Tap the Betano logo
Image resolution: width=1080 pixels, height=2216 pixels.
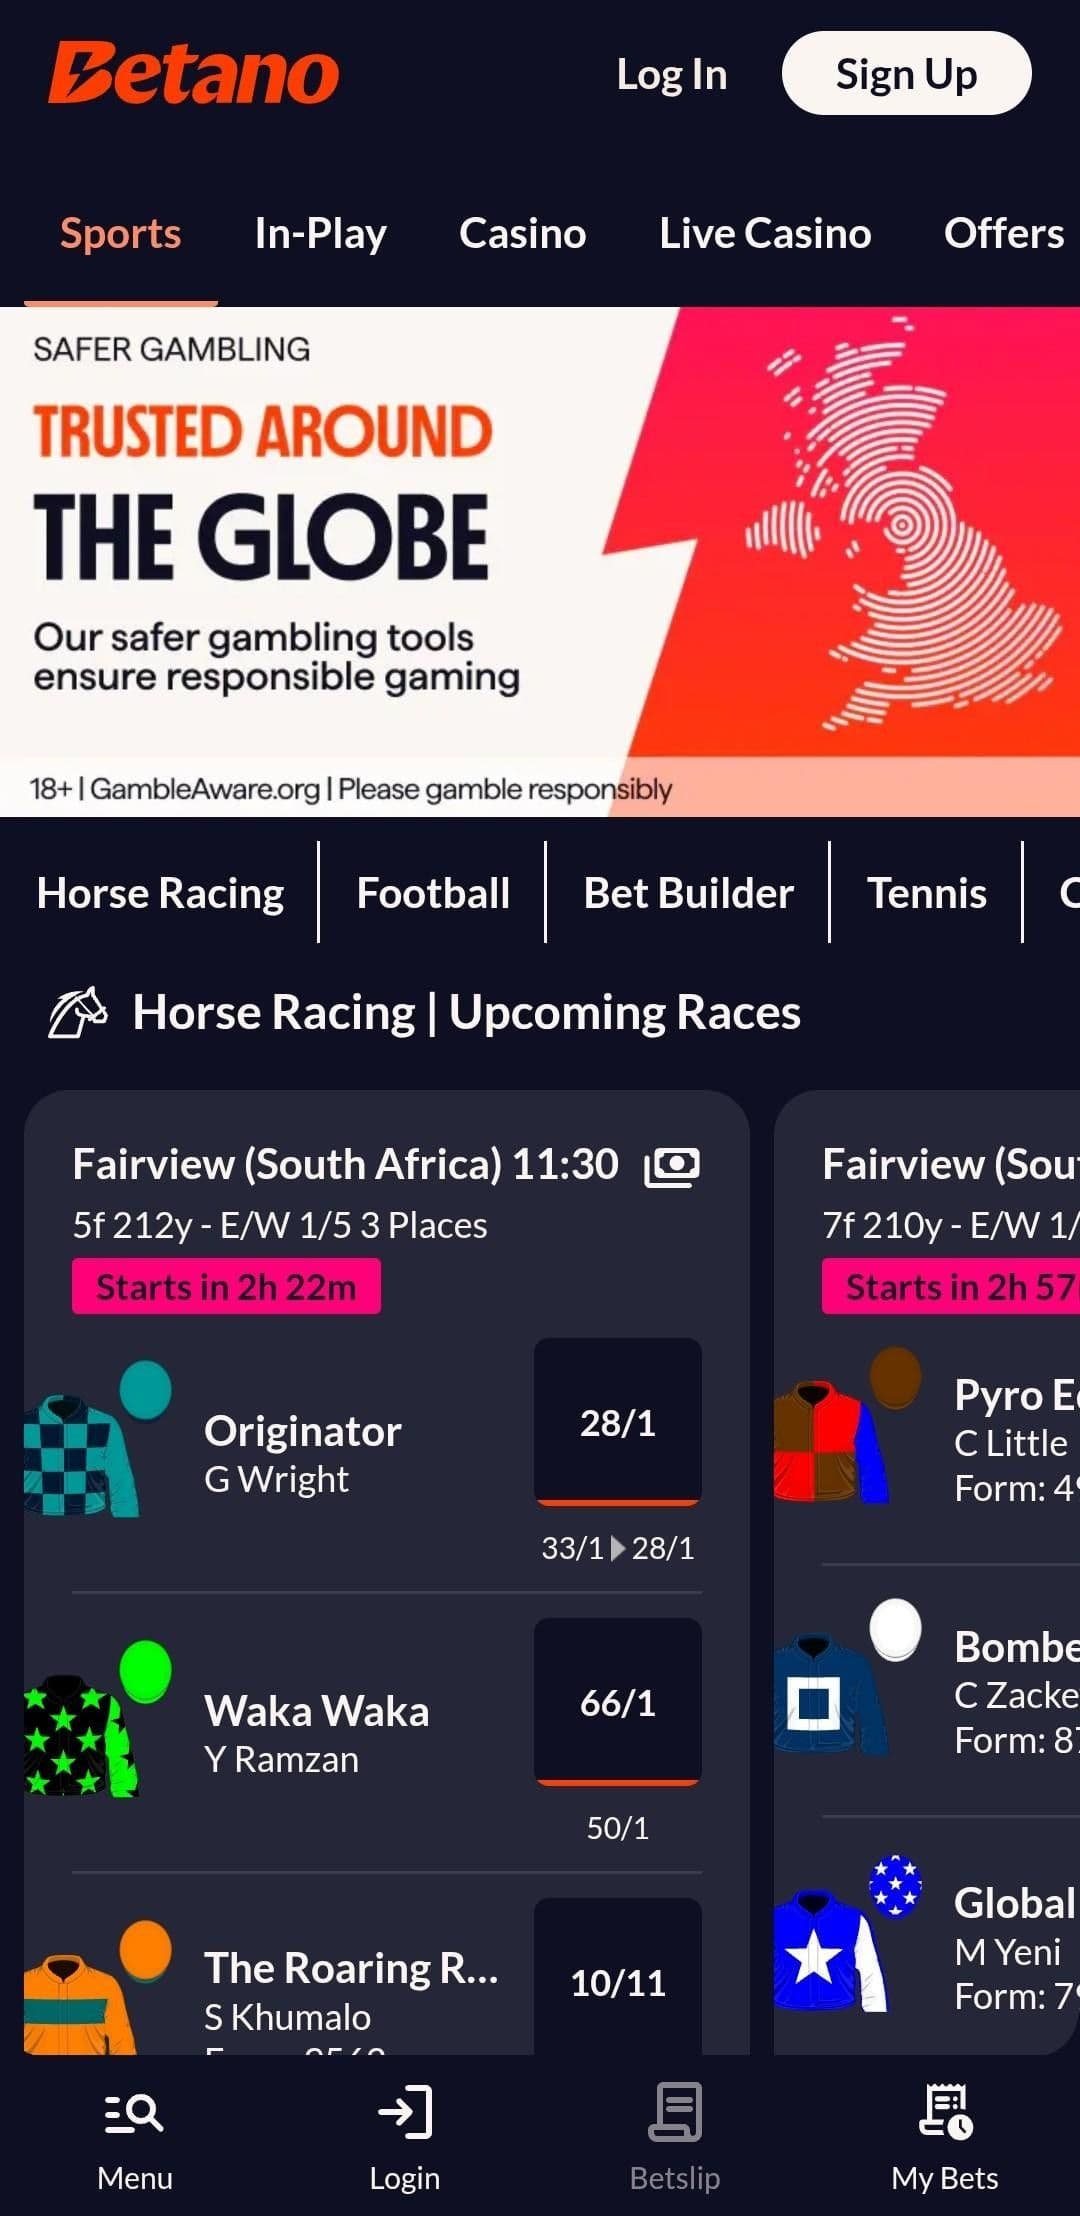coord(194,74)
